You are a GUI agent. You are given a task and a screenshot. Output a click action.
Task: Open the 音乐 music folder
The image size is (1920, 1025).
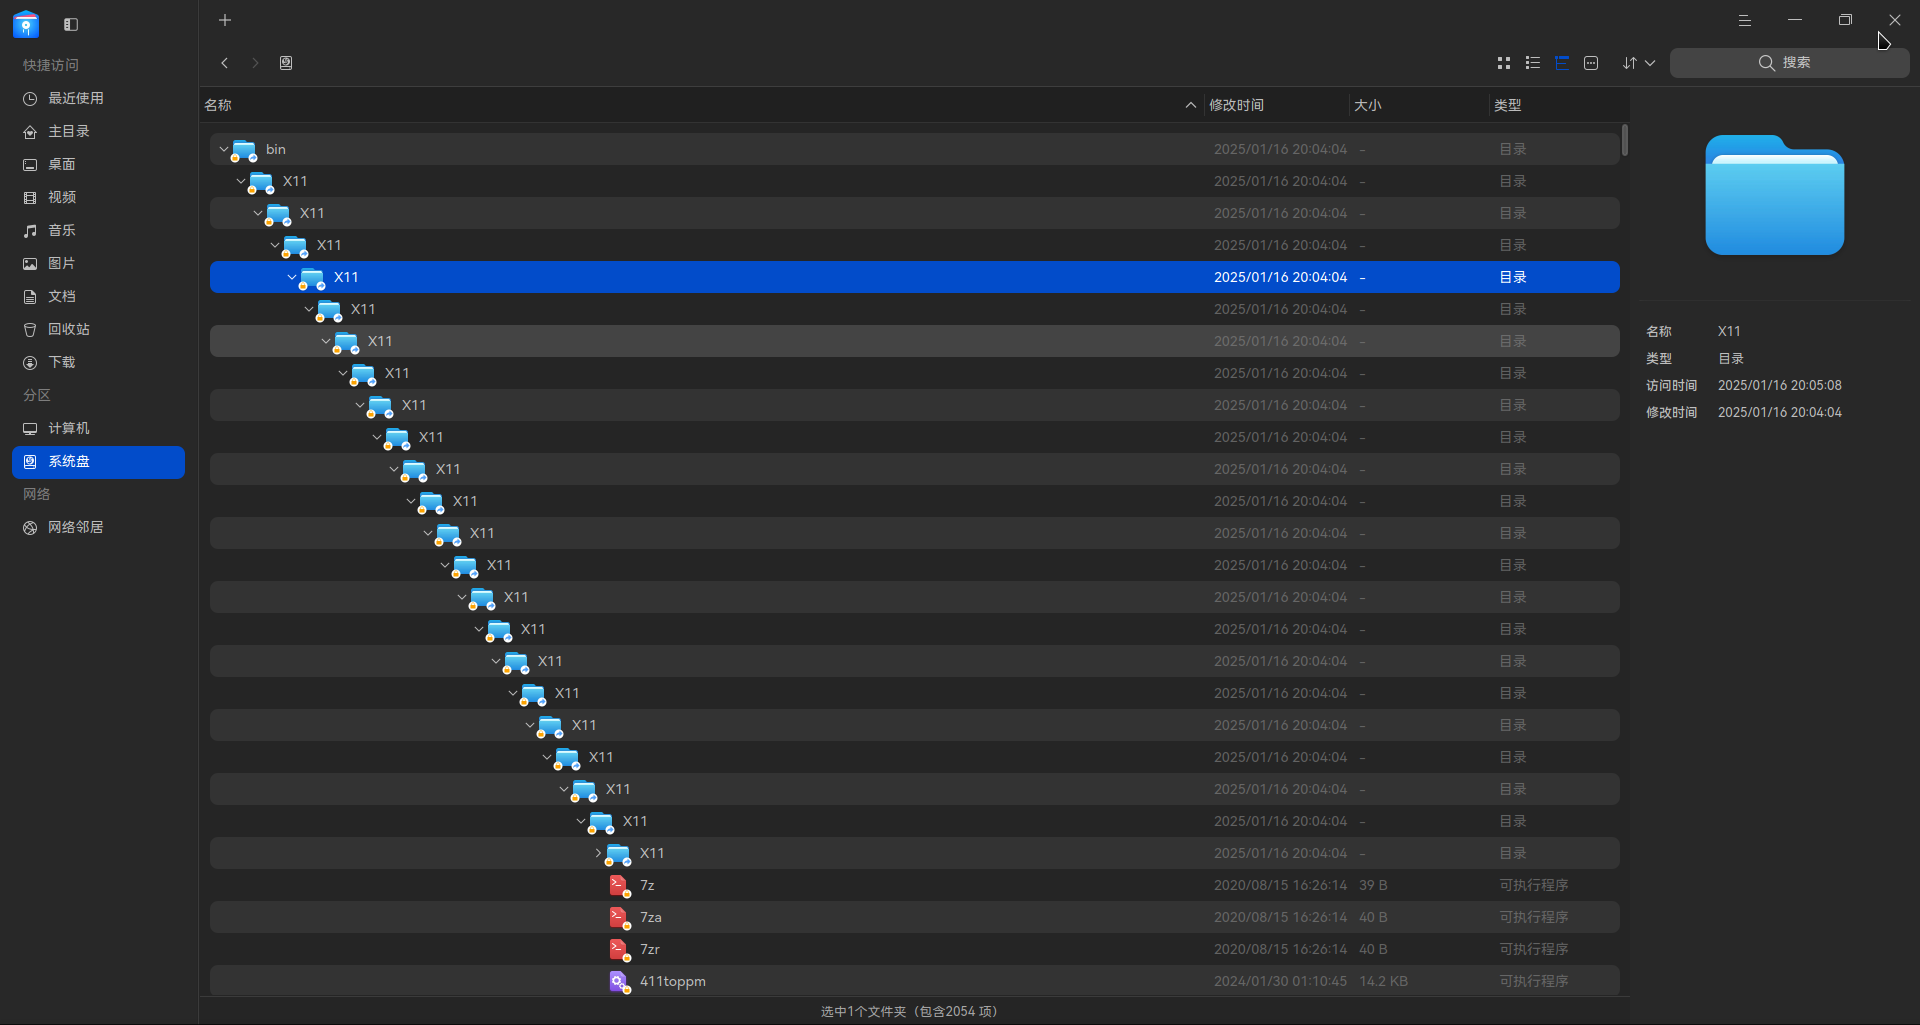(98, 230)
